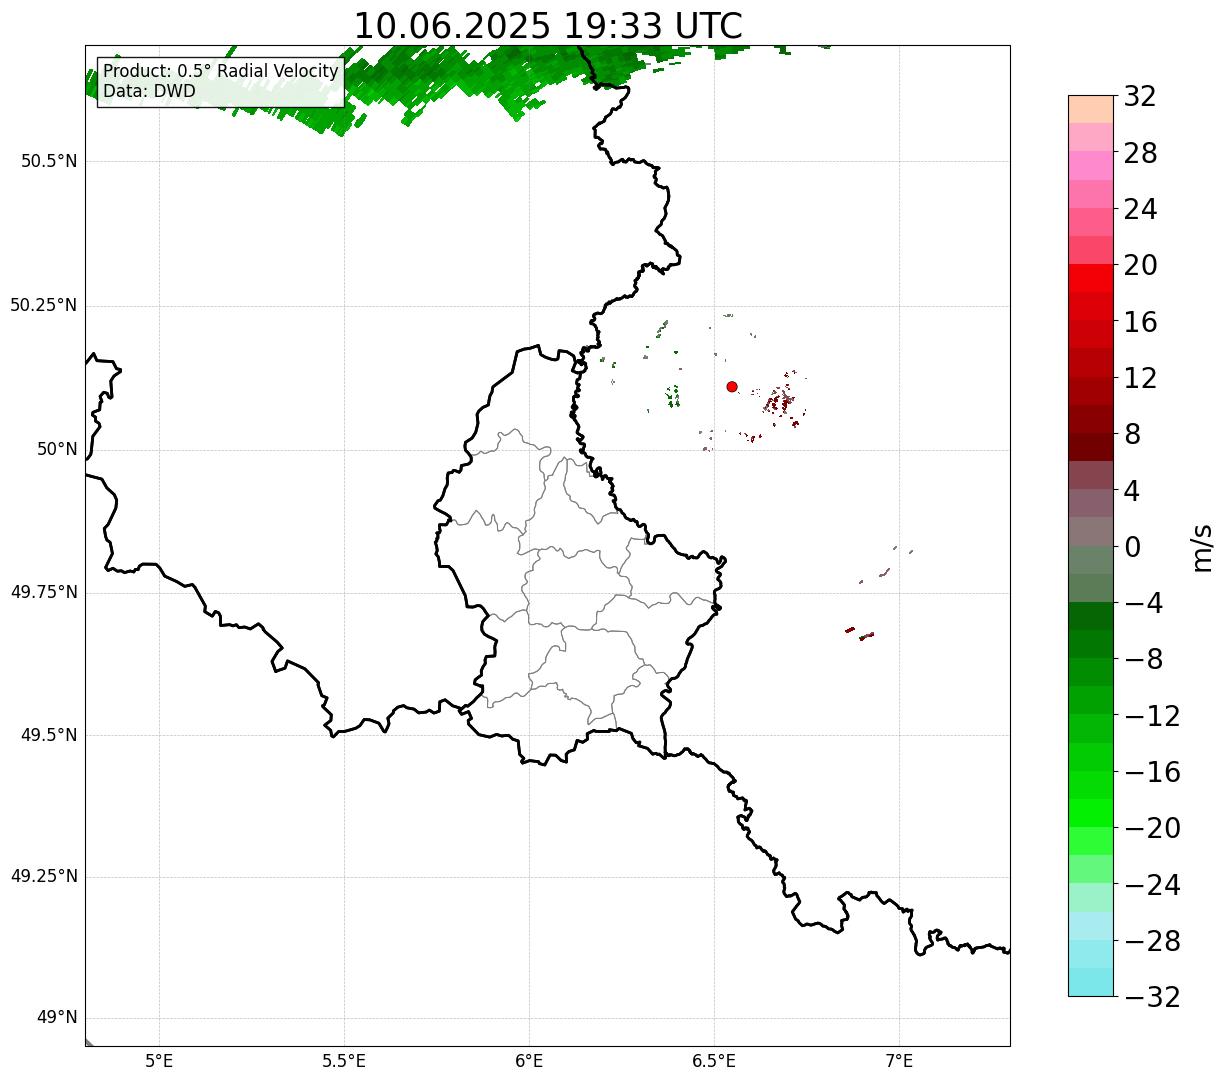Click the colorbar tick label −24
The height and width of the screenshot is (1081, 1225).
pyautogui.click(x=1152, y=885)
